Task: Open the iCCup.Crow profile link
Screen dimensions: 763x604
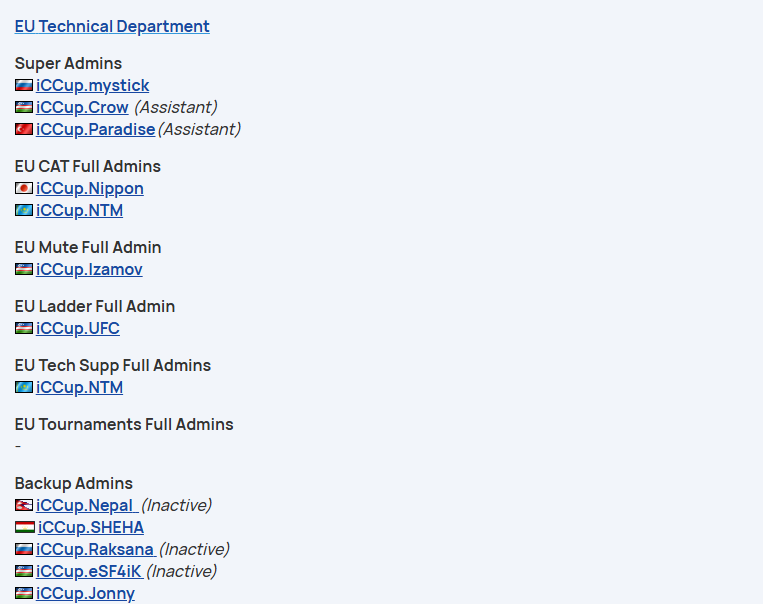Action: [82, 107]
